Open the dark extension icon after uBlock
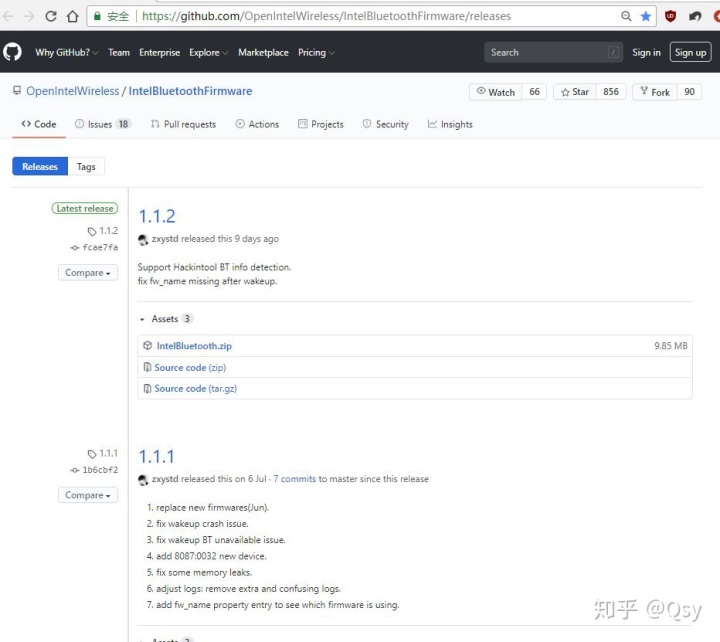This screenshot has height=642, width=720. [x=695, y=16]
